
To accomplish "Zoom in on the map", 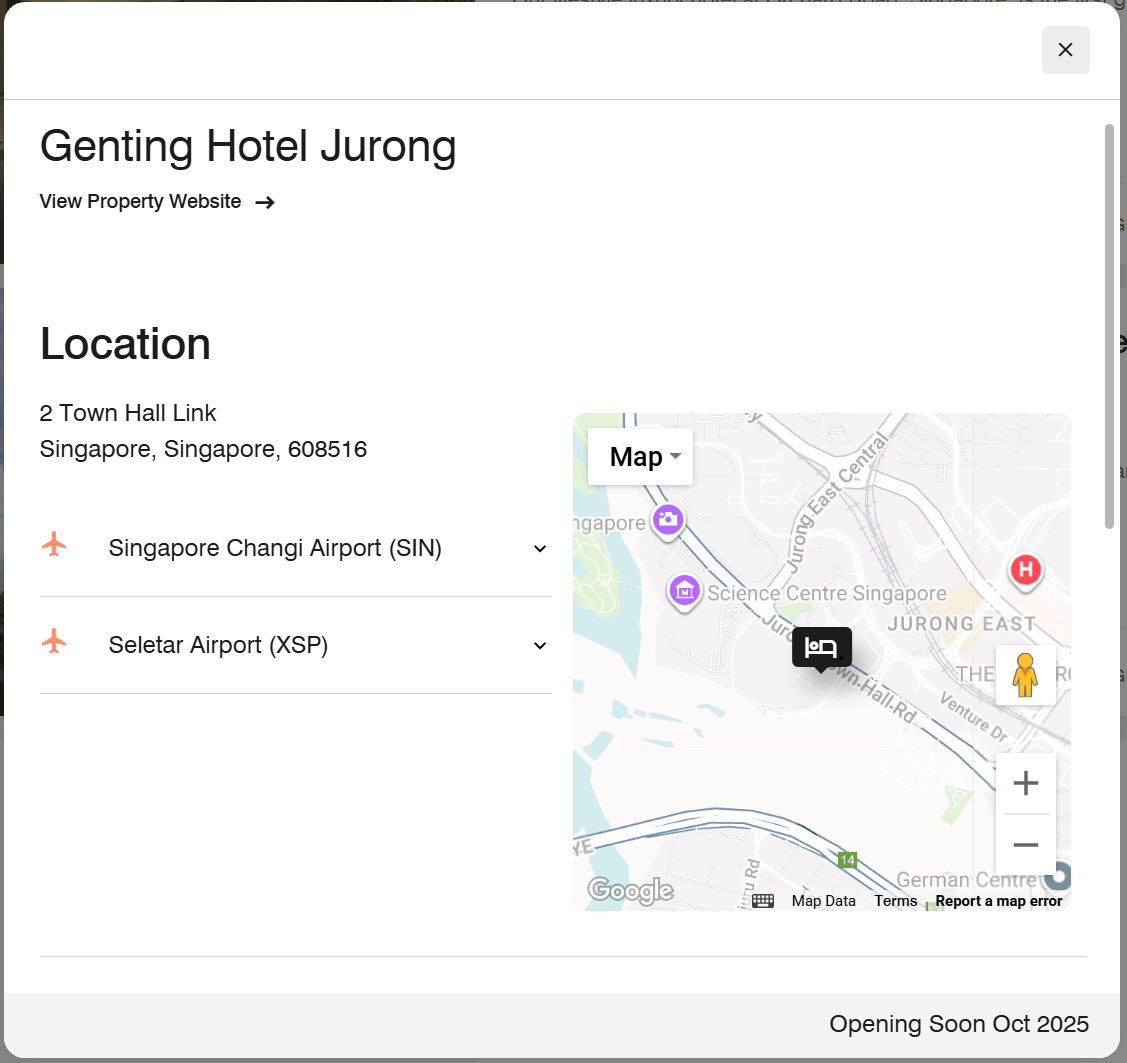I will coord(1025,783).
